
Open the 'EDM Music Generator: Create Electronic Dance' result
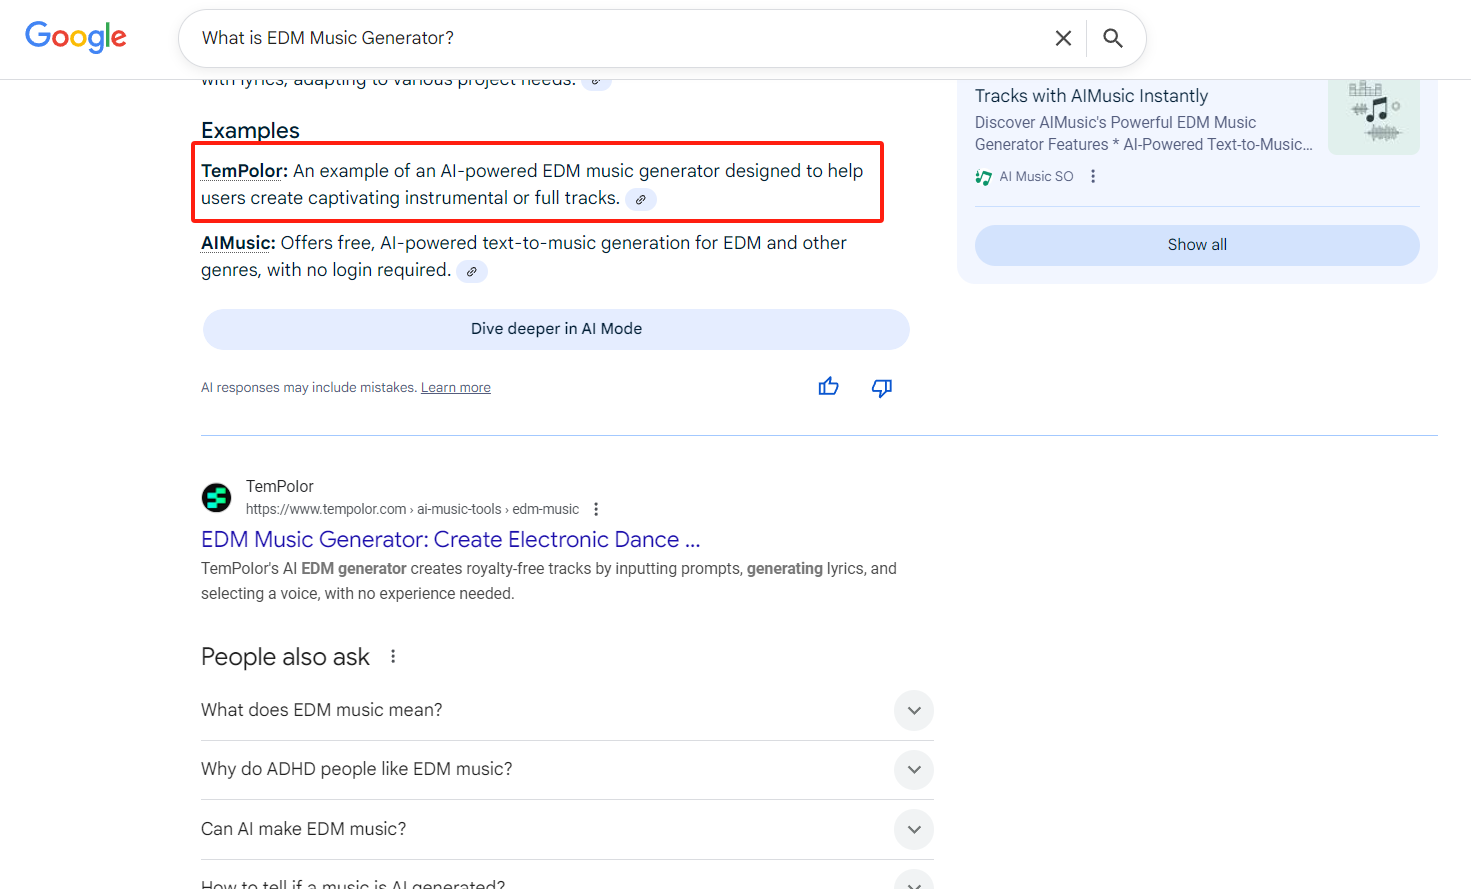451,539
